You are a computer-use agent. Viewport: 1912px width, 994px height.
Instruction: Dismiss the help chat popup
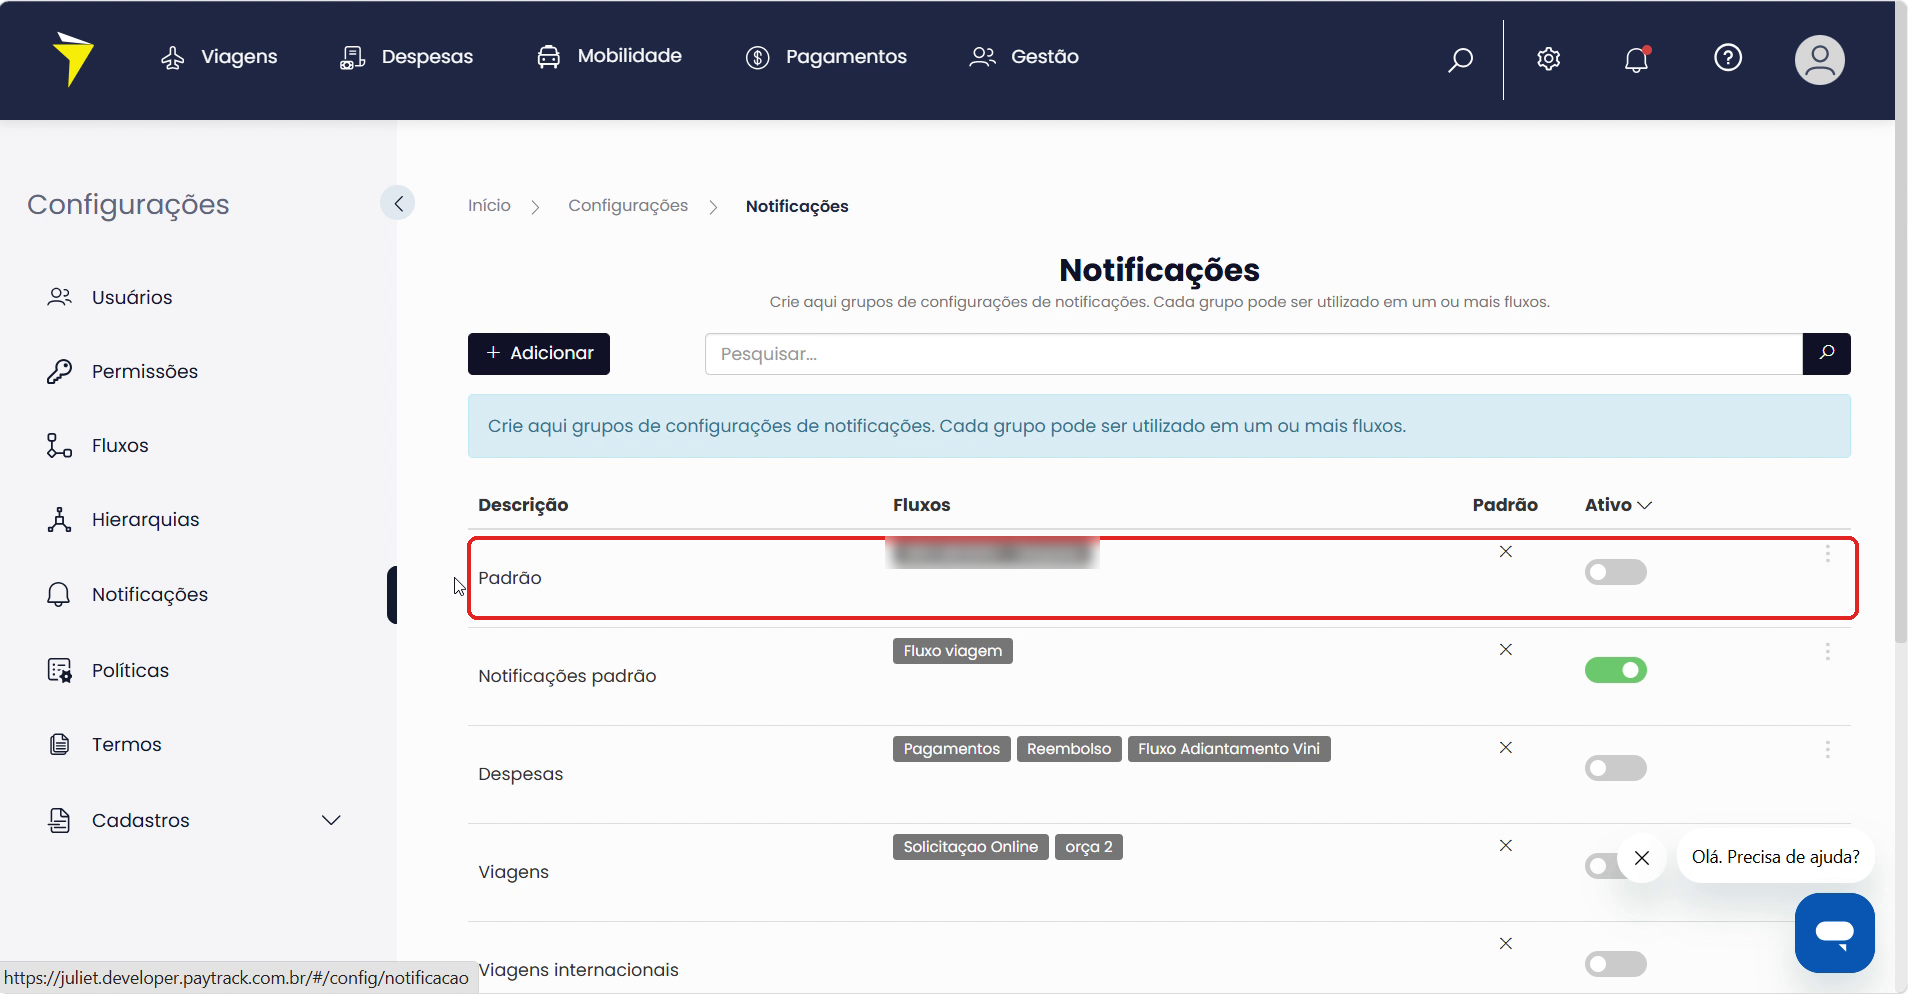tap(1642, 858)
